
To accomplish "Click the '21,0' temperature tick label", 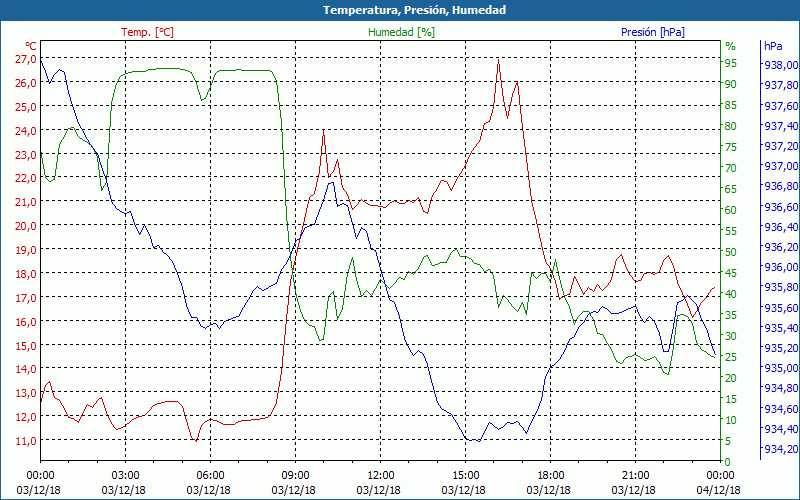I will pyautogui.click(x=26, y=202).
